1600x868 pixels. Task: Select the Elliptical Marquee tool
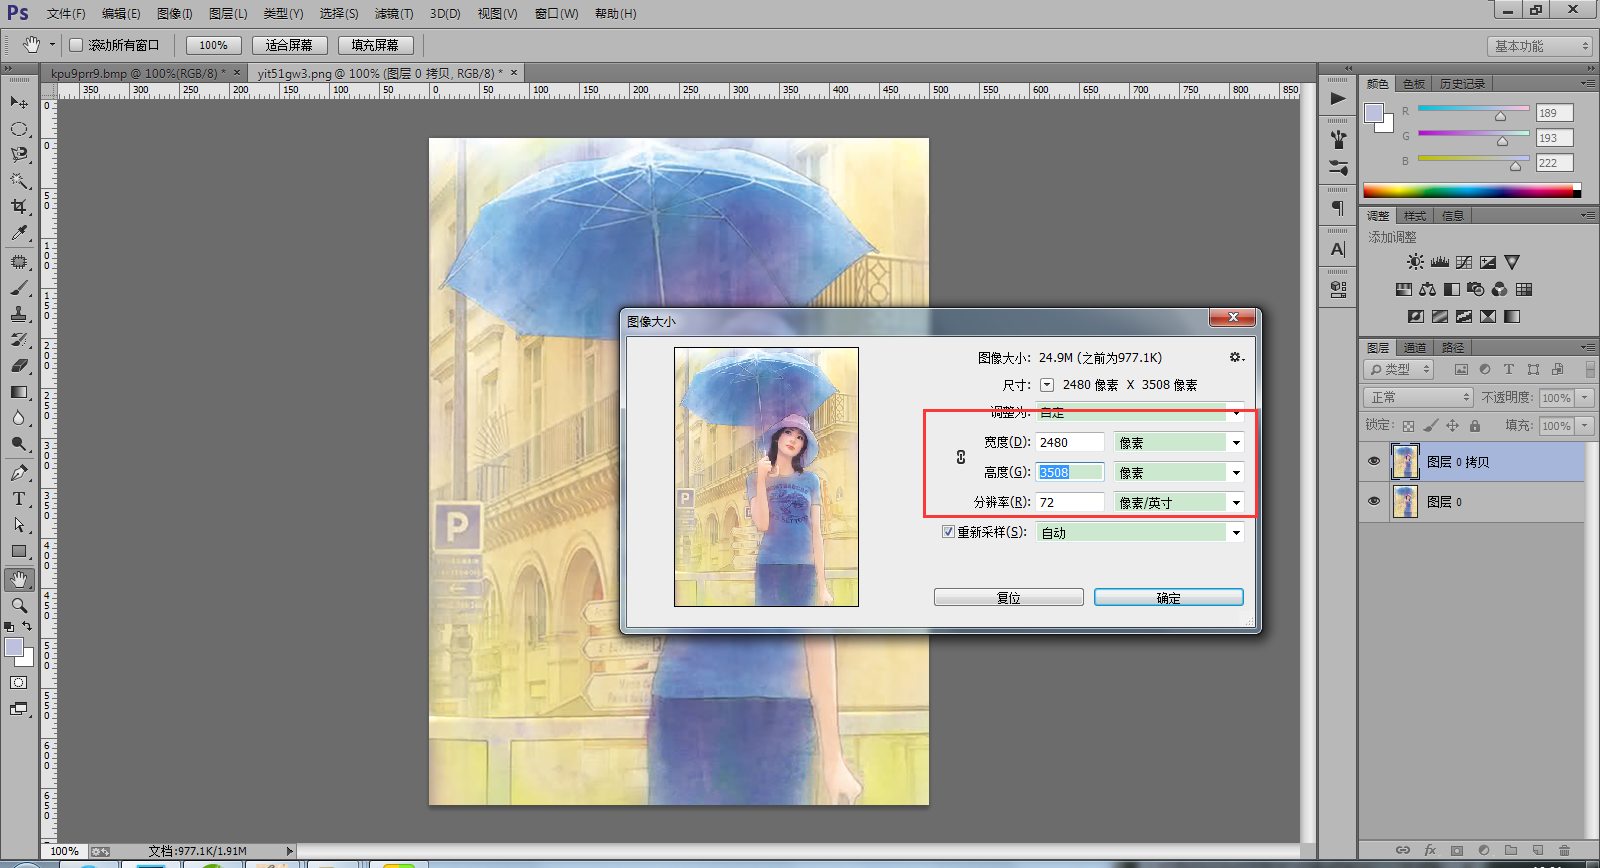coord(19,128)
